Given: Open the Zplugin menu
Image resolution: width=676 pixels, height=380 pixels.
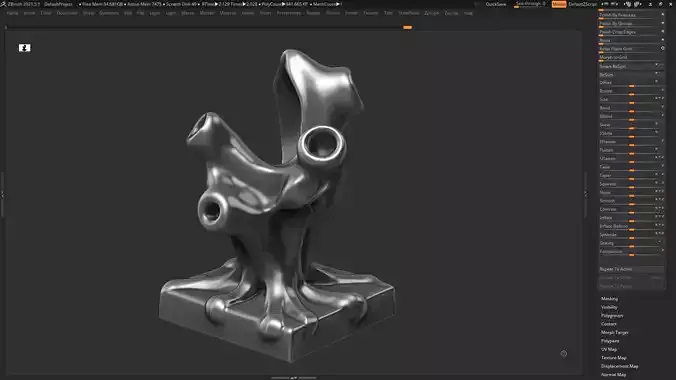Looking at the screenshot, I should [432, 13].
